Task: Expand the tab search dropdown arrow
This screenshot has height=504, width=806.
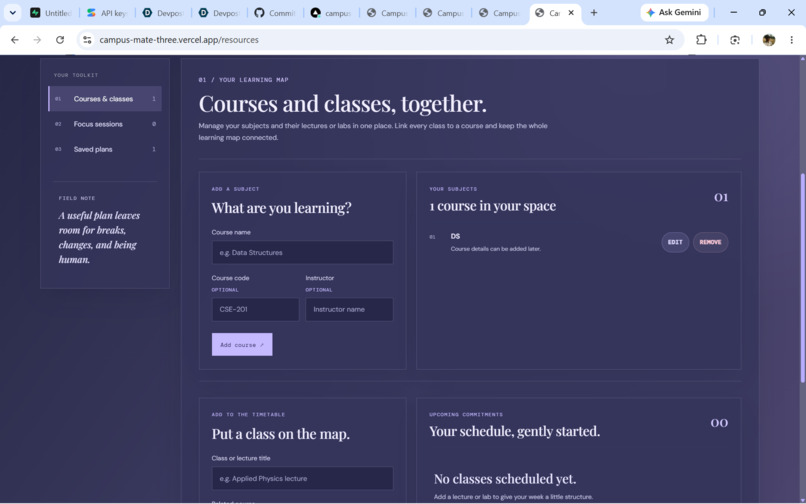Action: (12, 12)
